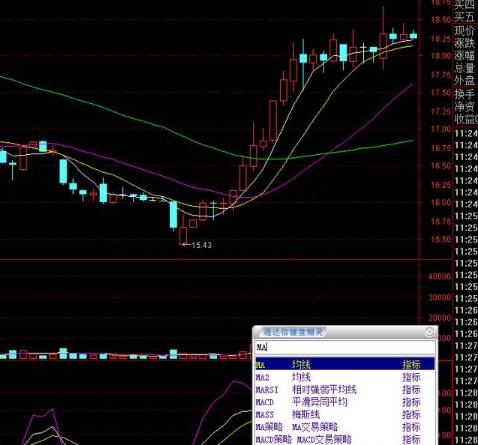Viewport: 478px width, 445px height.
Task: Select the highlighted MA 均线 indicator entry
Action: pyautogui.click(x=345, y=364)
